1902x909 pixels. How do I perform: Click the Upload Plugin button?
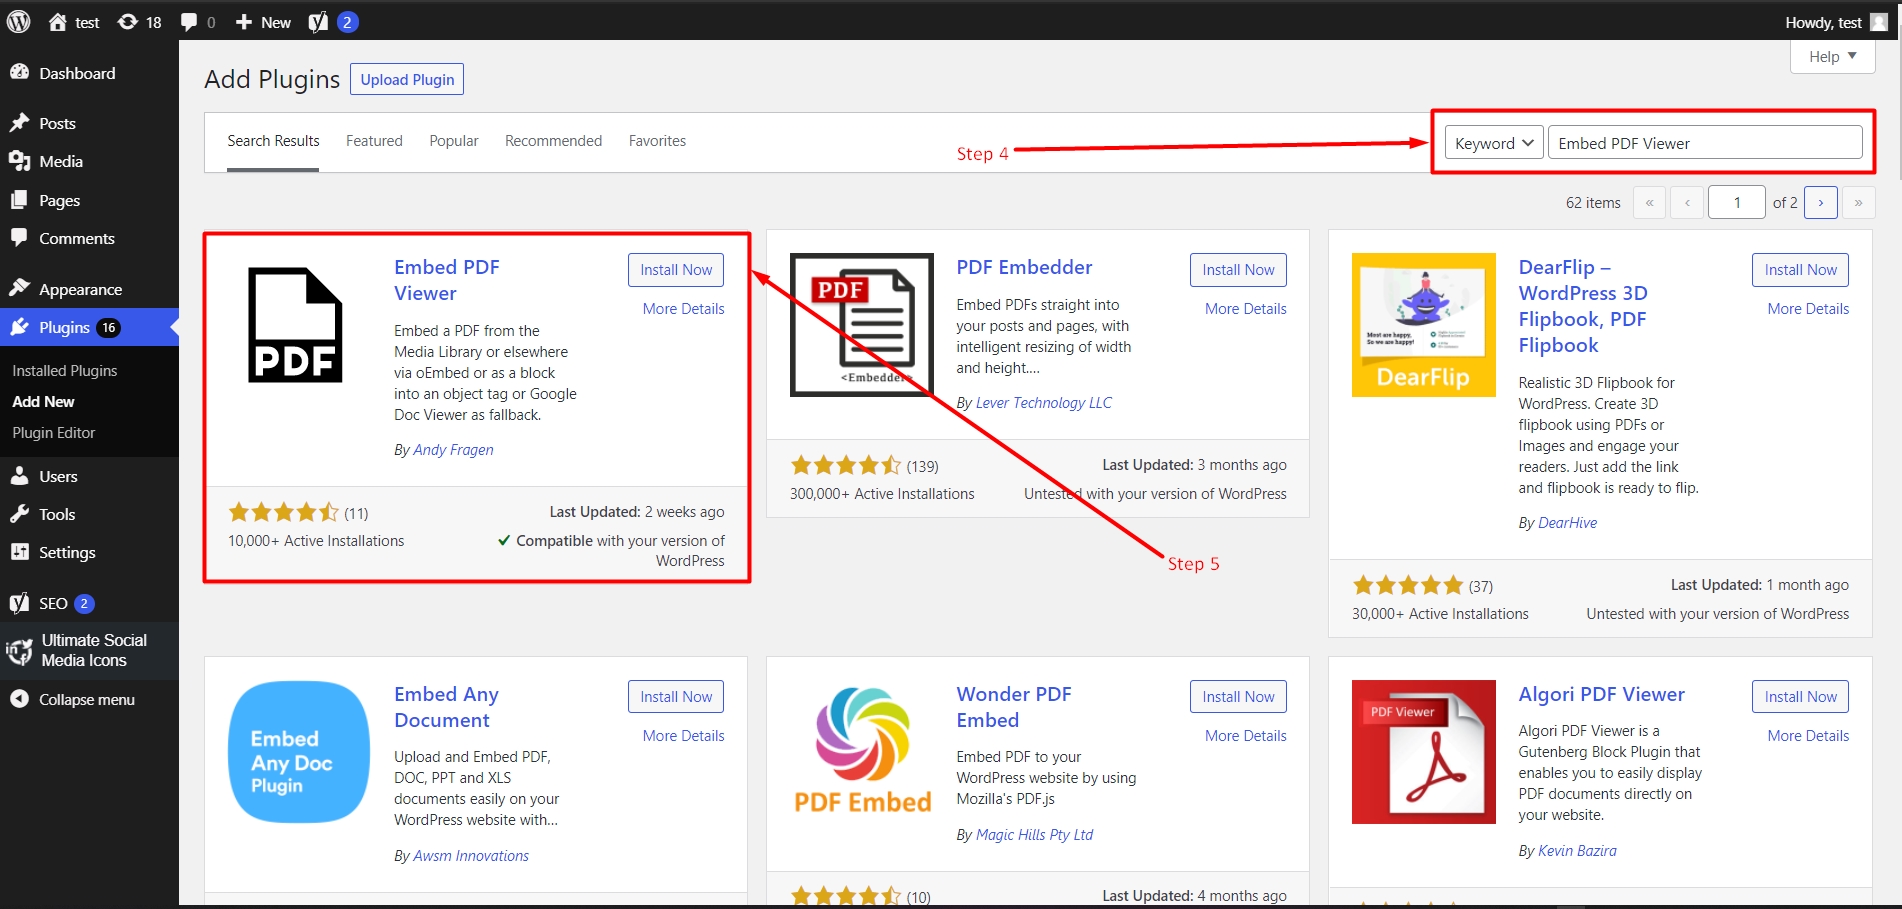407,79
